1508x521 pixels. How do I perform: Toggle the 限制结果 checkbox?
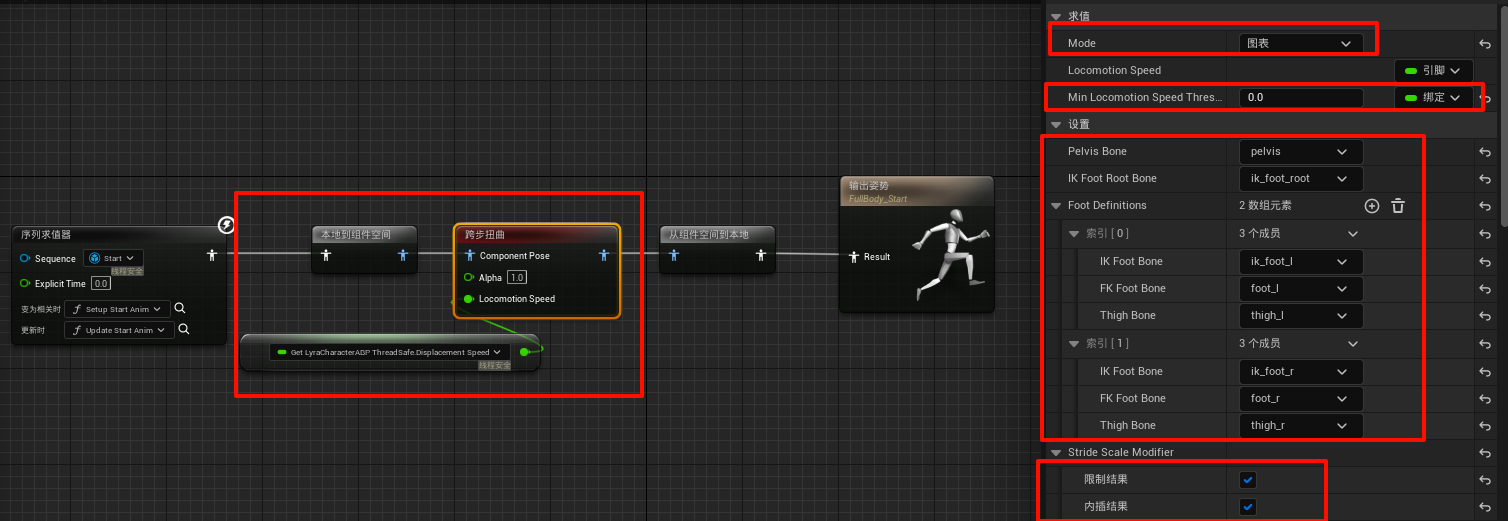coord(1247,480)
